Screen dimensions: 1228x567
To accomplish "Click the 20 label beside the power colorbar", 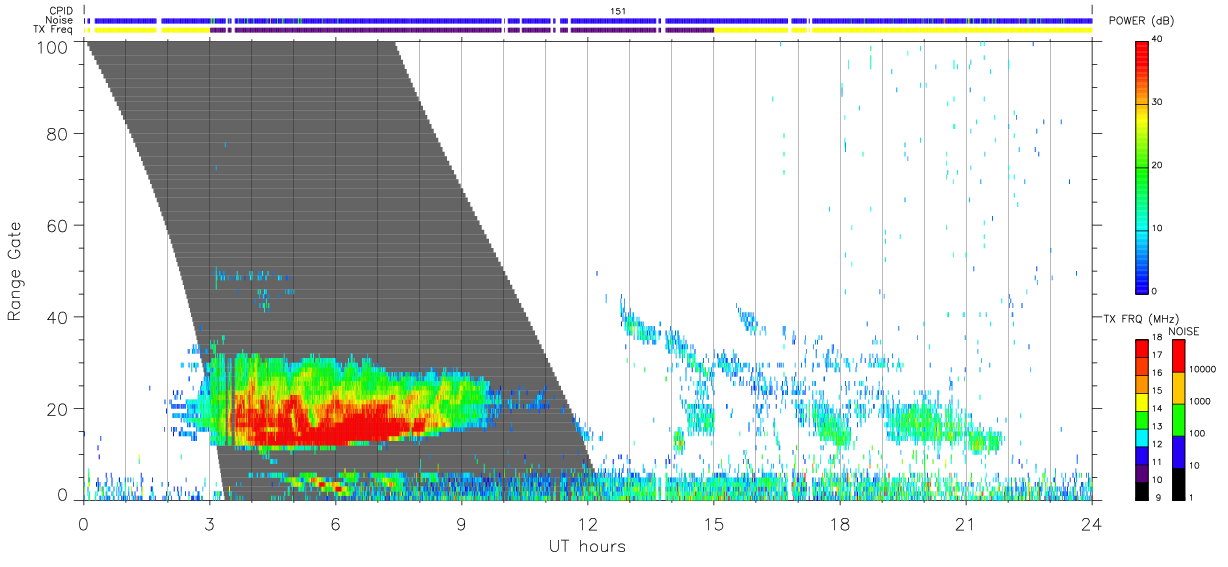I will click(x=1158, y=166).
